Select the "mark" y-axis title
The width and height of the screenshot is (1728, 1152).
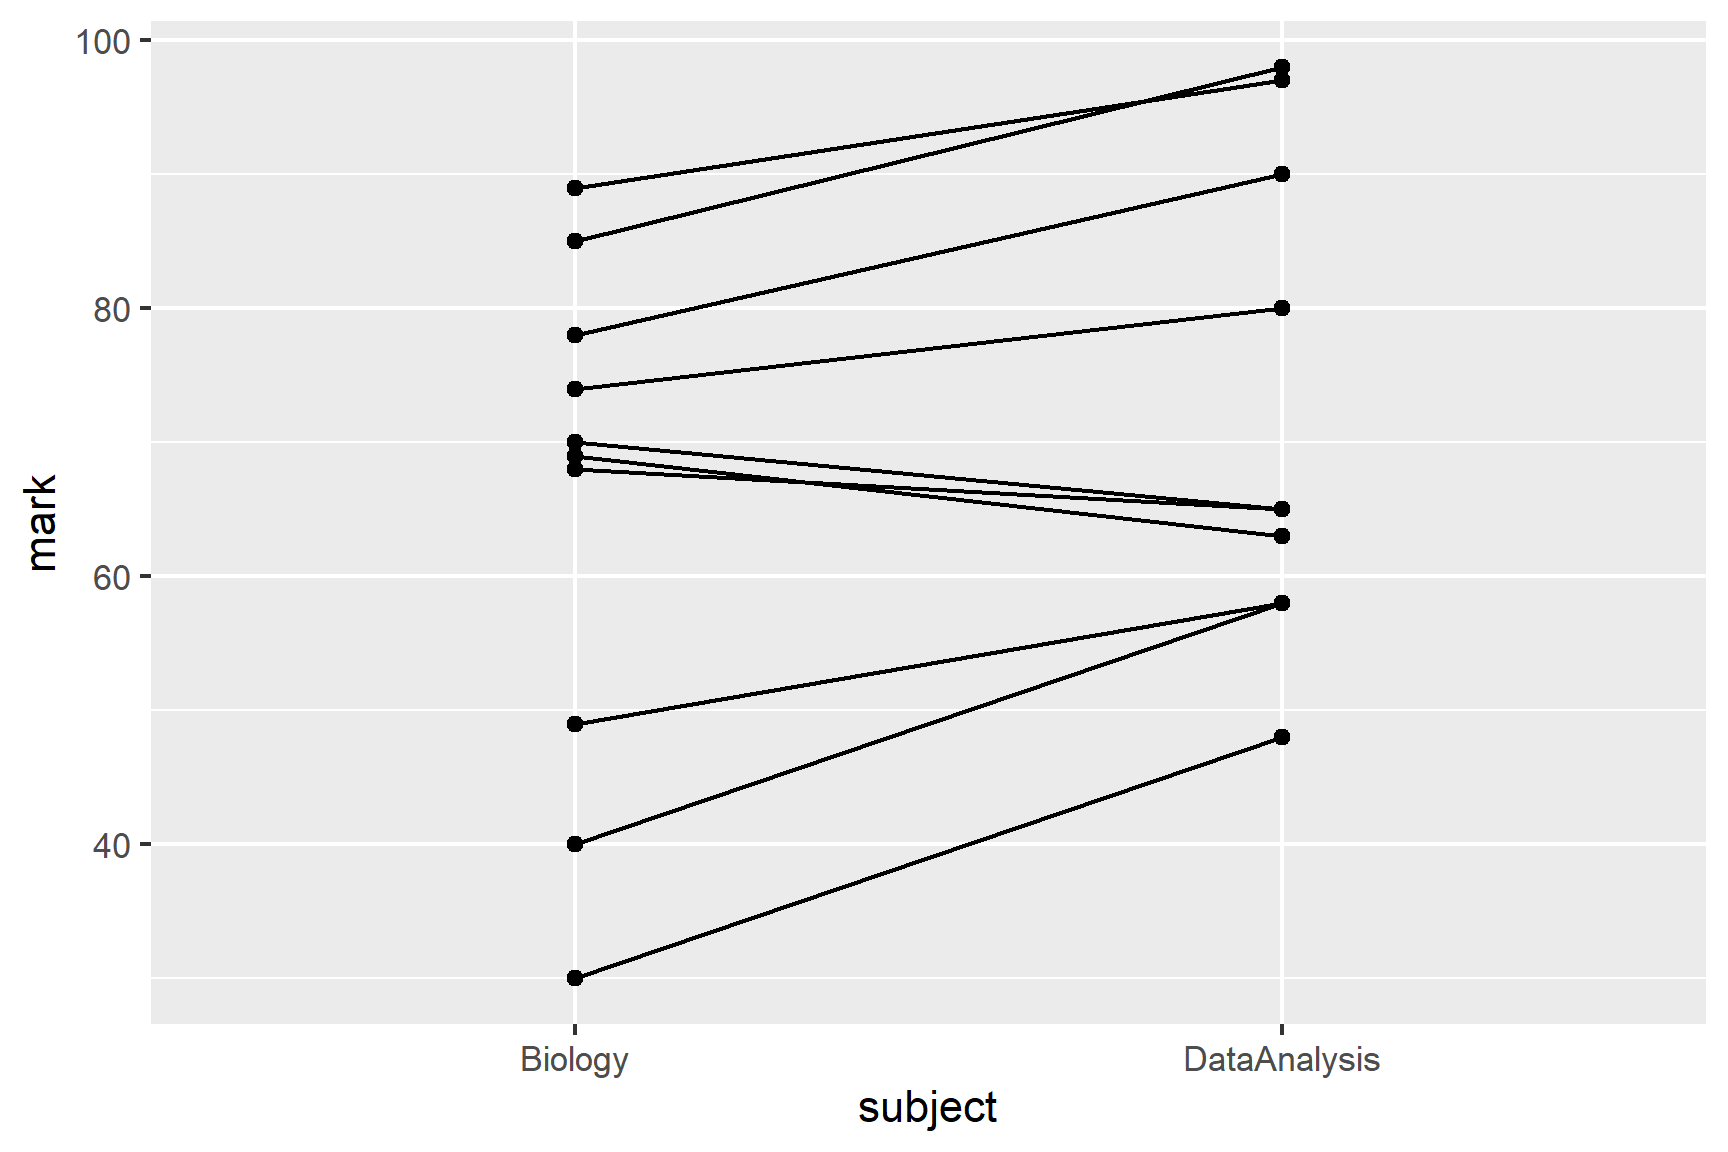click(42, 523)
